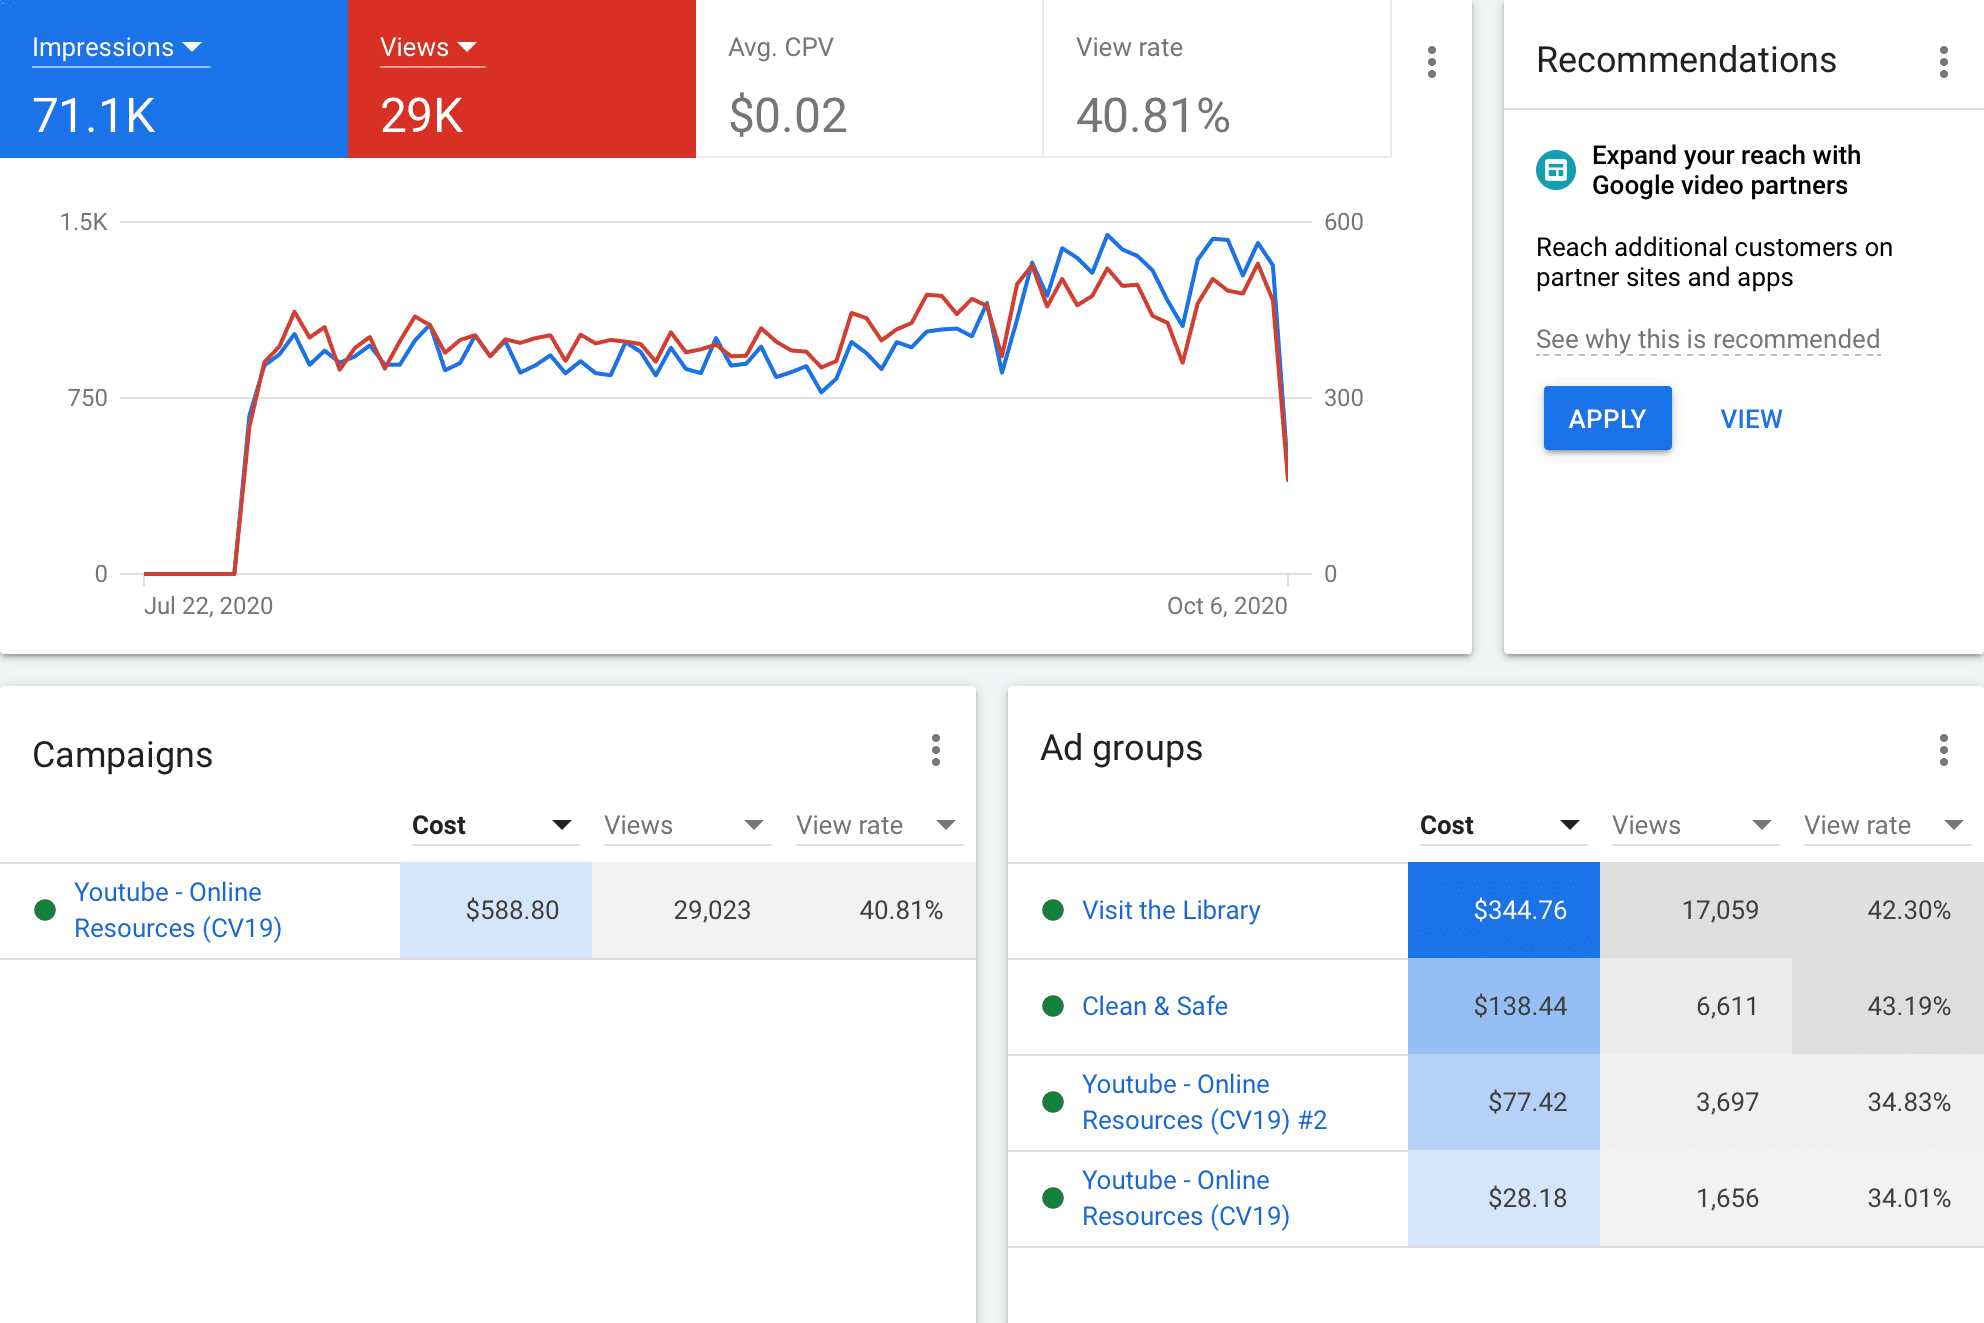Select the Avg. CPV metric tile
The width and height of the screenshot is (1984, 1323).
(869, 79)
